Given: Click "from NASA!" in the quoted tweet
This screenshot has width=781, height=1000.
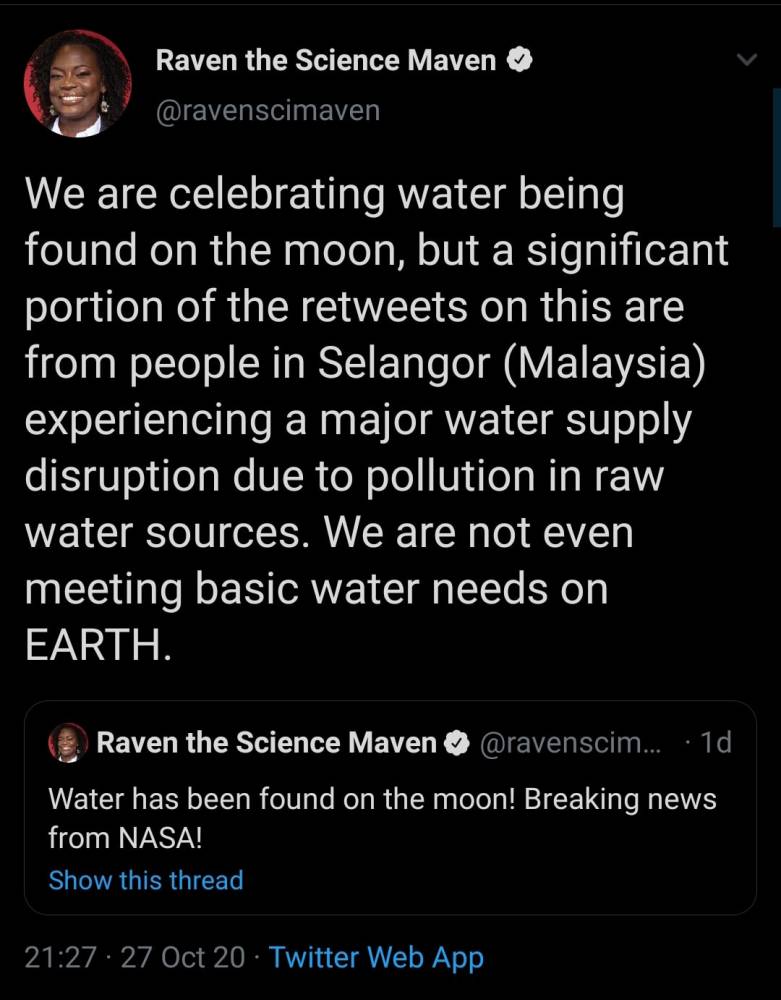Looking at the screenshot, I should 125,836.
